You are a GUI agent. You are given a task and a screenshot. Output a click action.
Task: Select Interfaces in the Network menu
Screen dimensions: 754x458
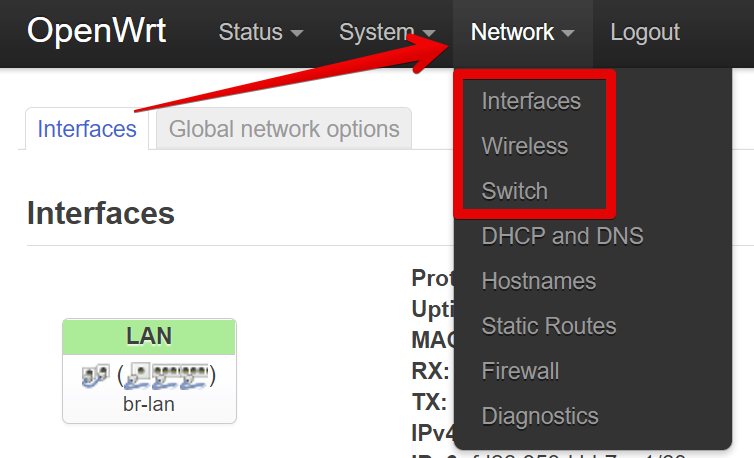pos(531,101)
